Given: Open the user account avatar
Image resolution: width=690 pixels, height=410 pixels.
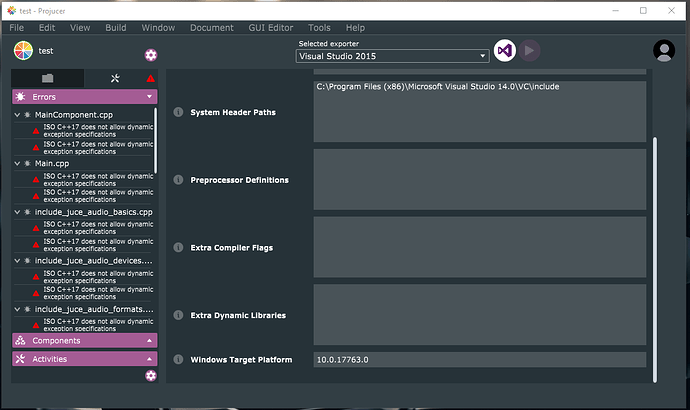Looking at the screenshot, I should 664,51.
